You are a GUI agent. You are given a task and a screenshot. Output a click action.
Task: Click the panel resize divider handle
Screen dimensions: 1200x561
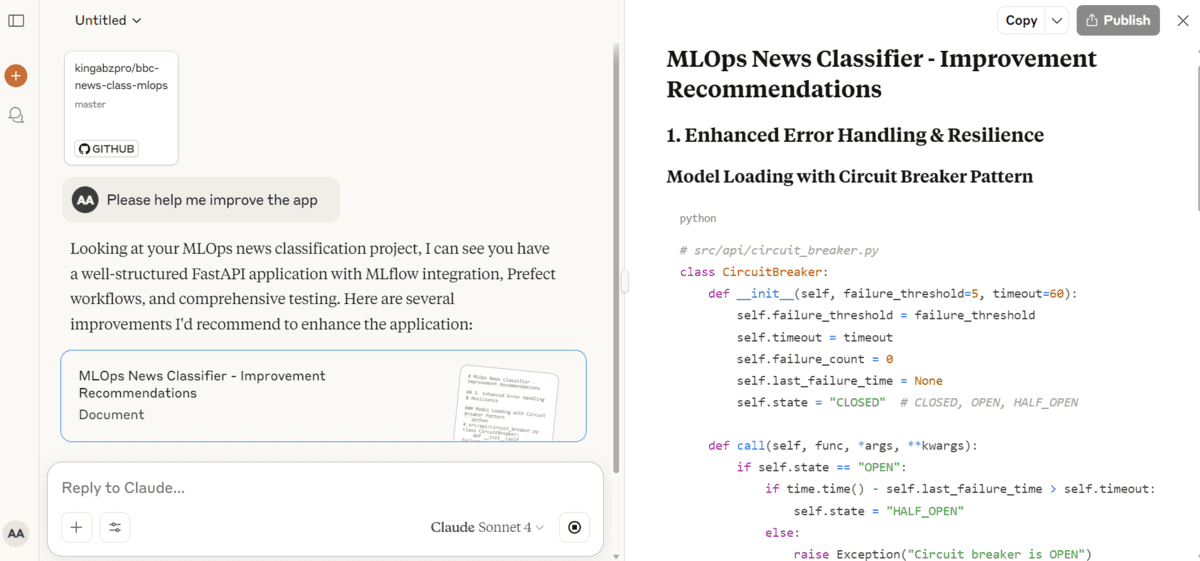click(625, 281)
